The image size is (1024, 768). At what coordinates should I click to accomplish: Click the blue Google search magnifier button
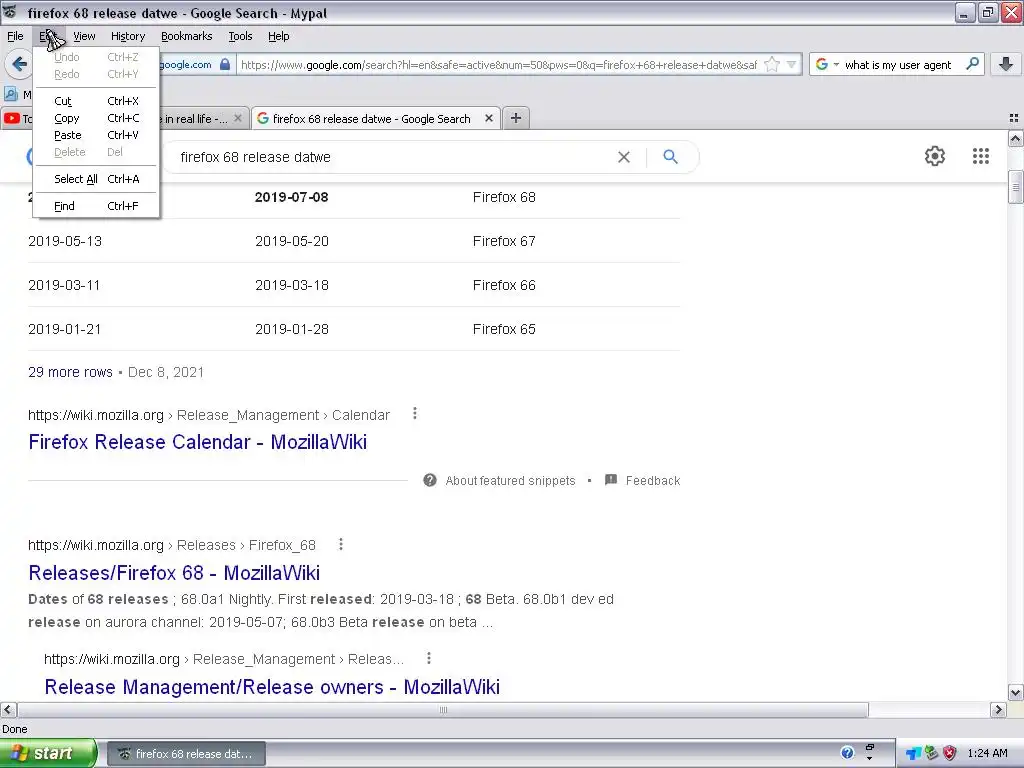pyautogui.click(x=671, y=157)
